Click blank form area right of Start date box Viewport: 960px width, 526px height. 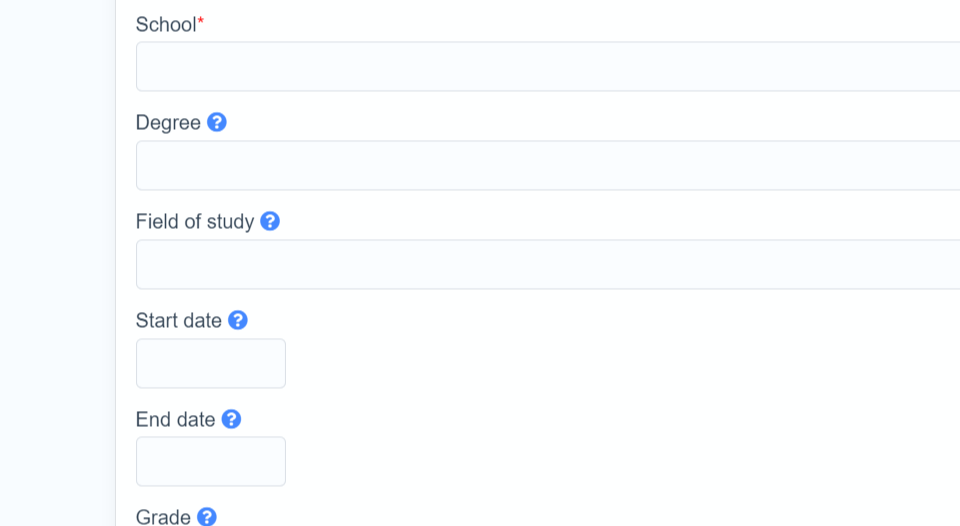600,364
